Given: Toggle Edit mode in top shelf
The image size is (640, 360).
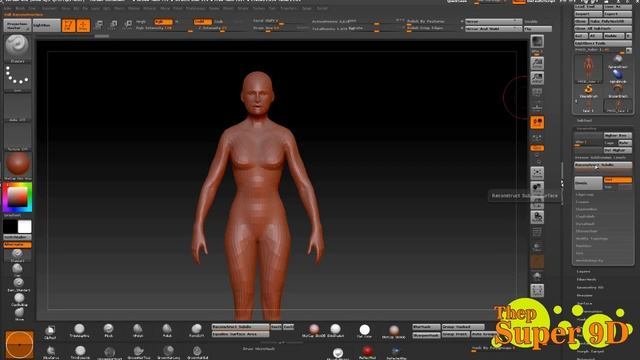Looking at the screenshot, I should 69,25.
